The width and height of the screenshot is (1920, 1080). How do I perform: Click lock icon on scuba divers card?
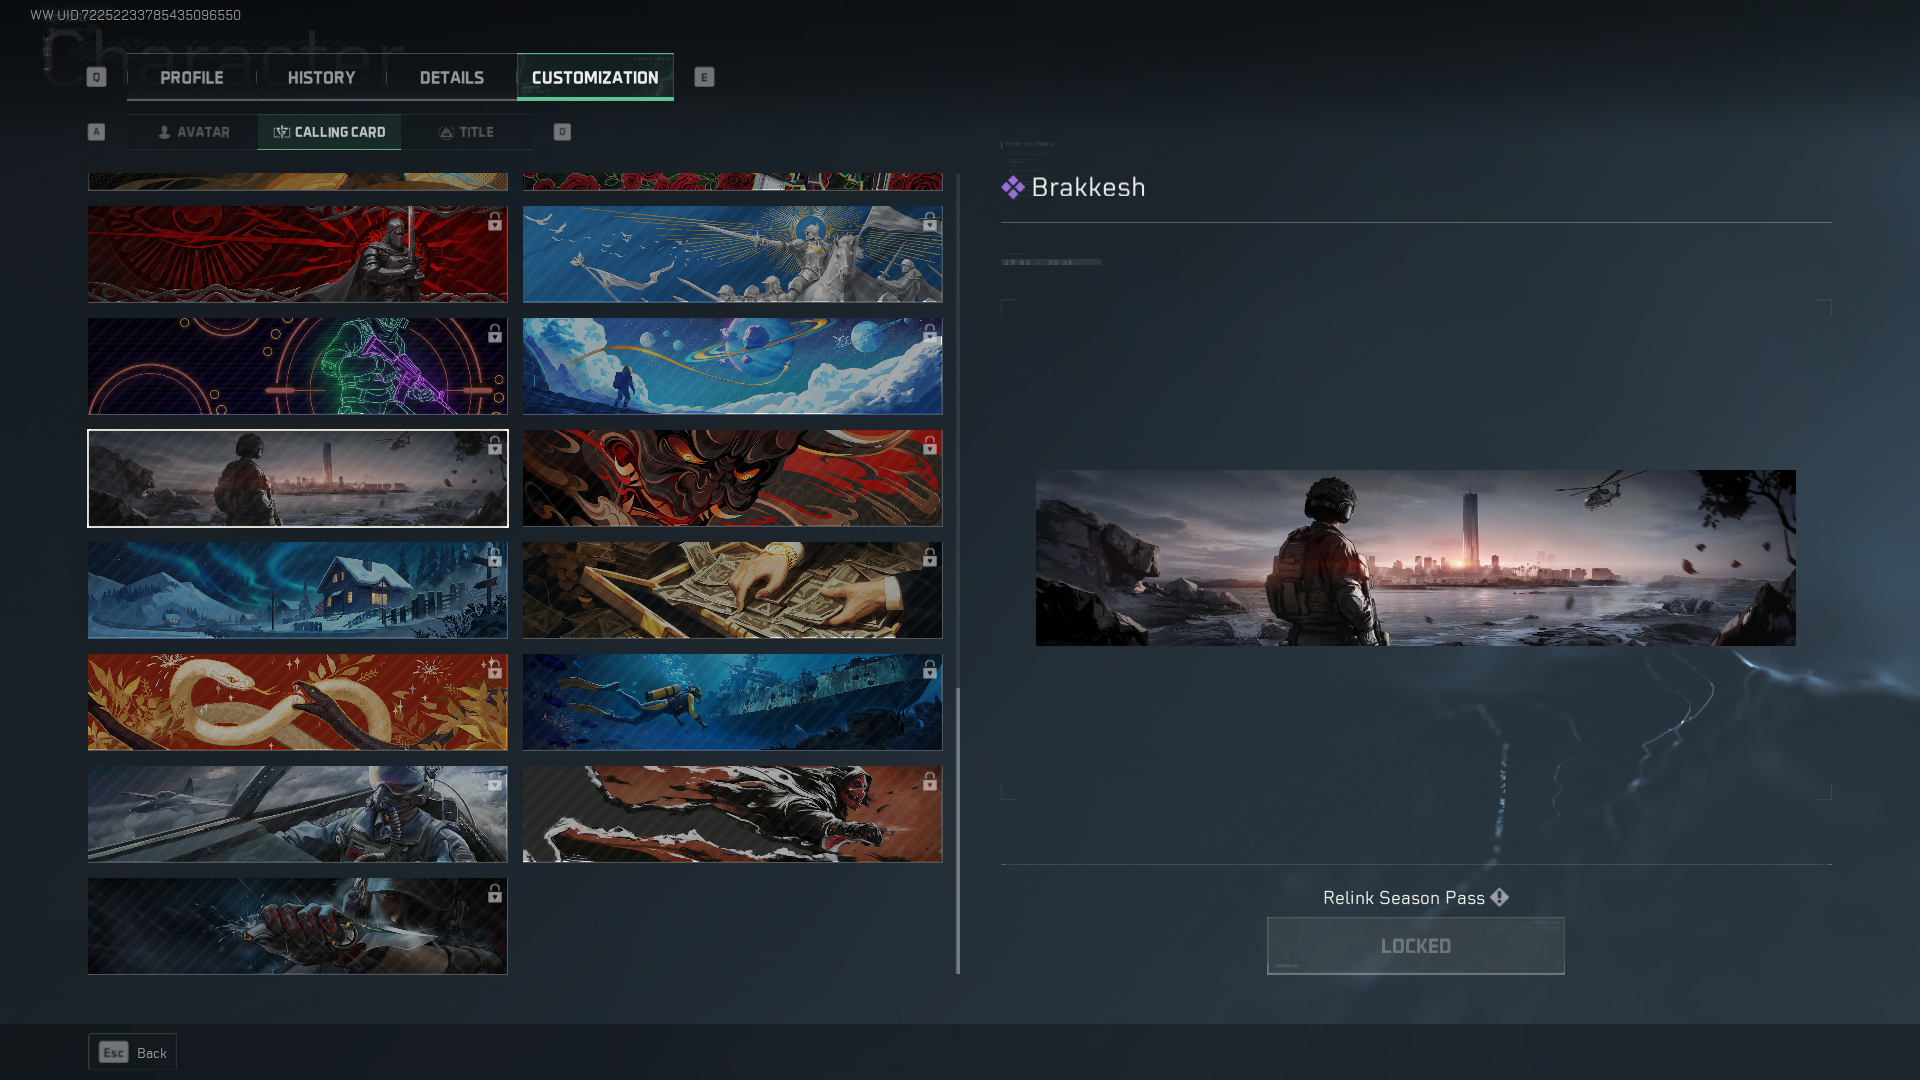coord(930,670)
